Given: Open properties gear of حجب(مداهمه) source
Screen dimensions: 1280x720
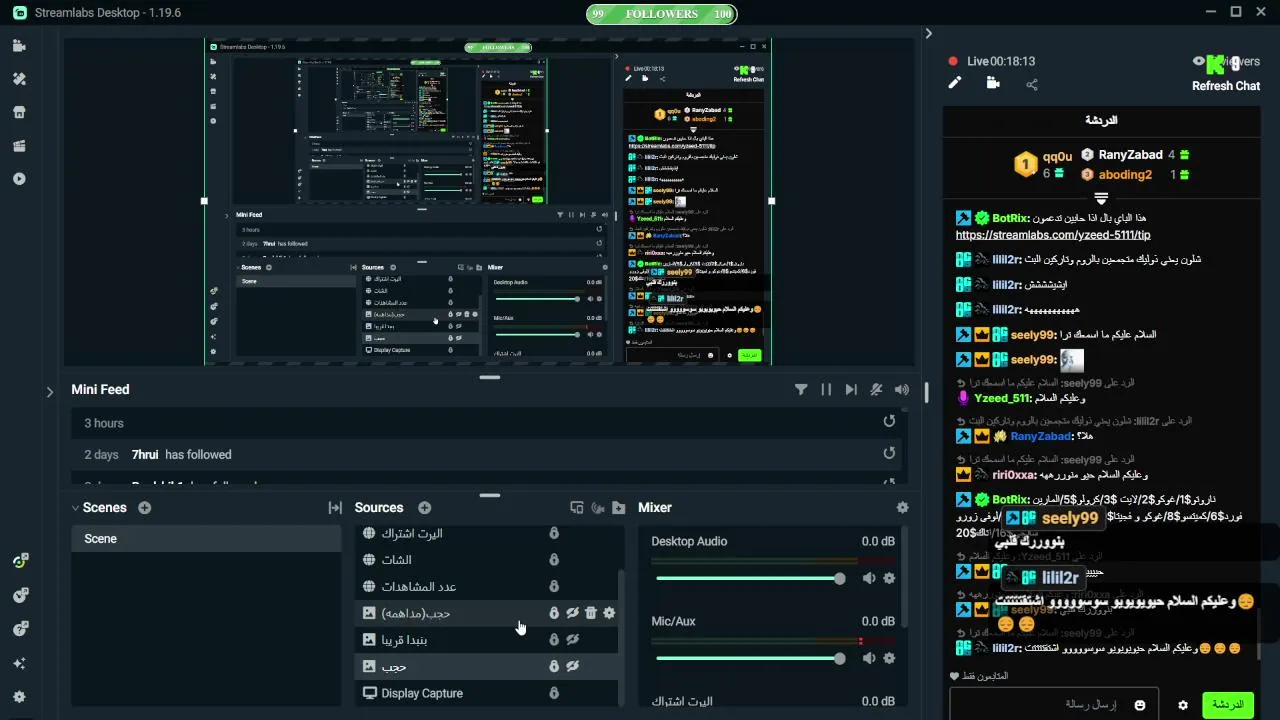Looking at the screenshot, I should click(x=609, y=613).
